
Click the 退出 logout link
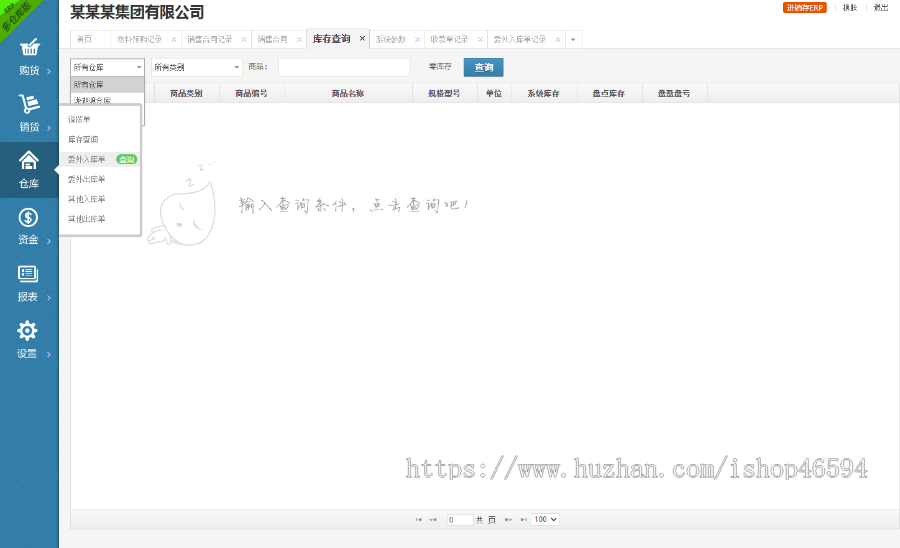tap(880, 7)
